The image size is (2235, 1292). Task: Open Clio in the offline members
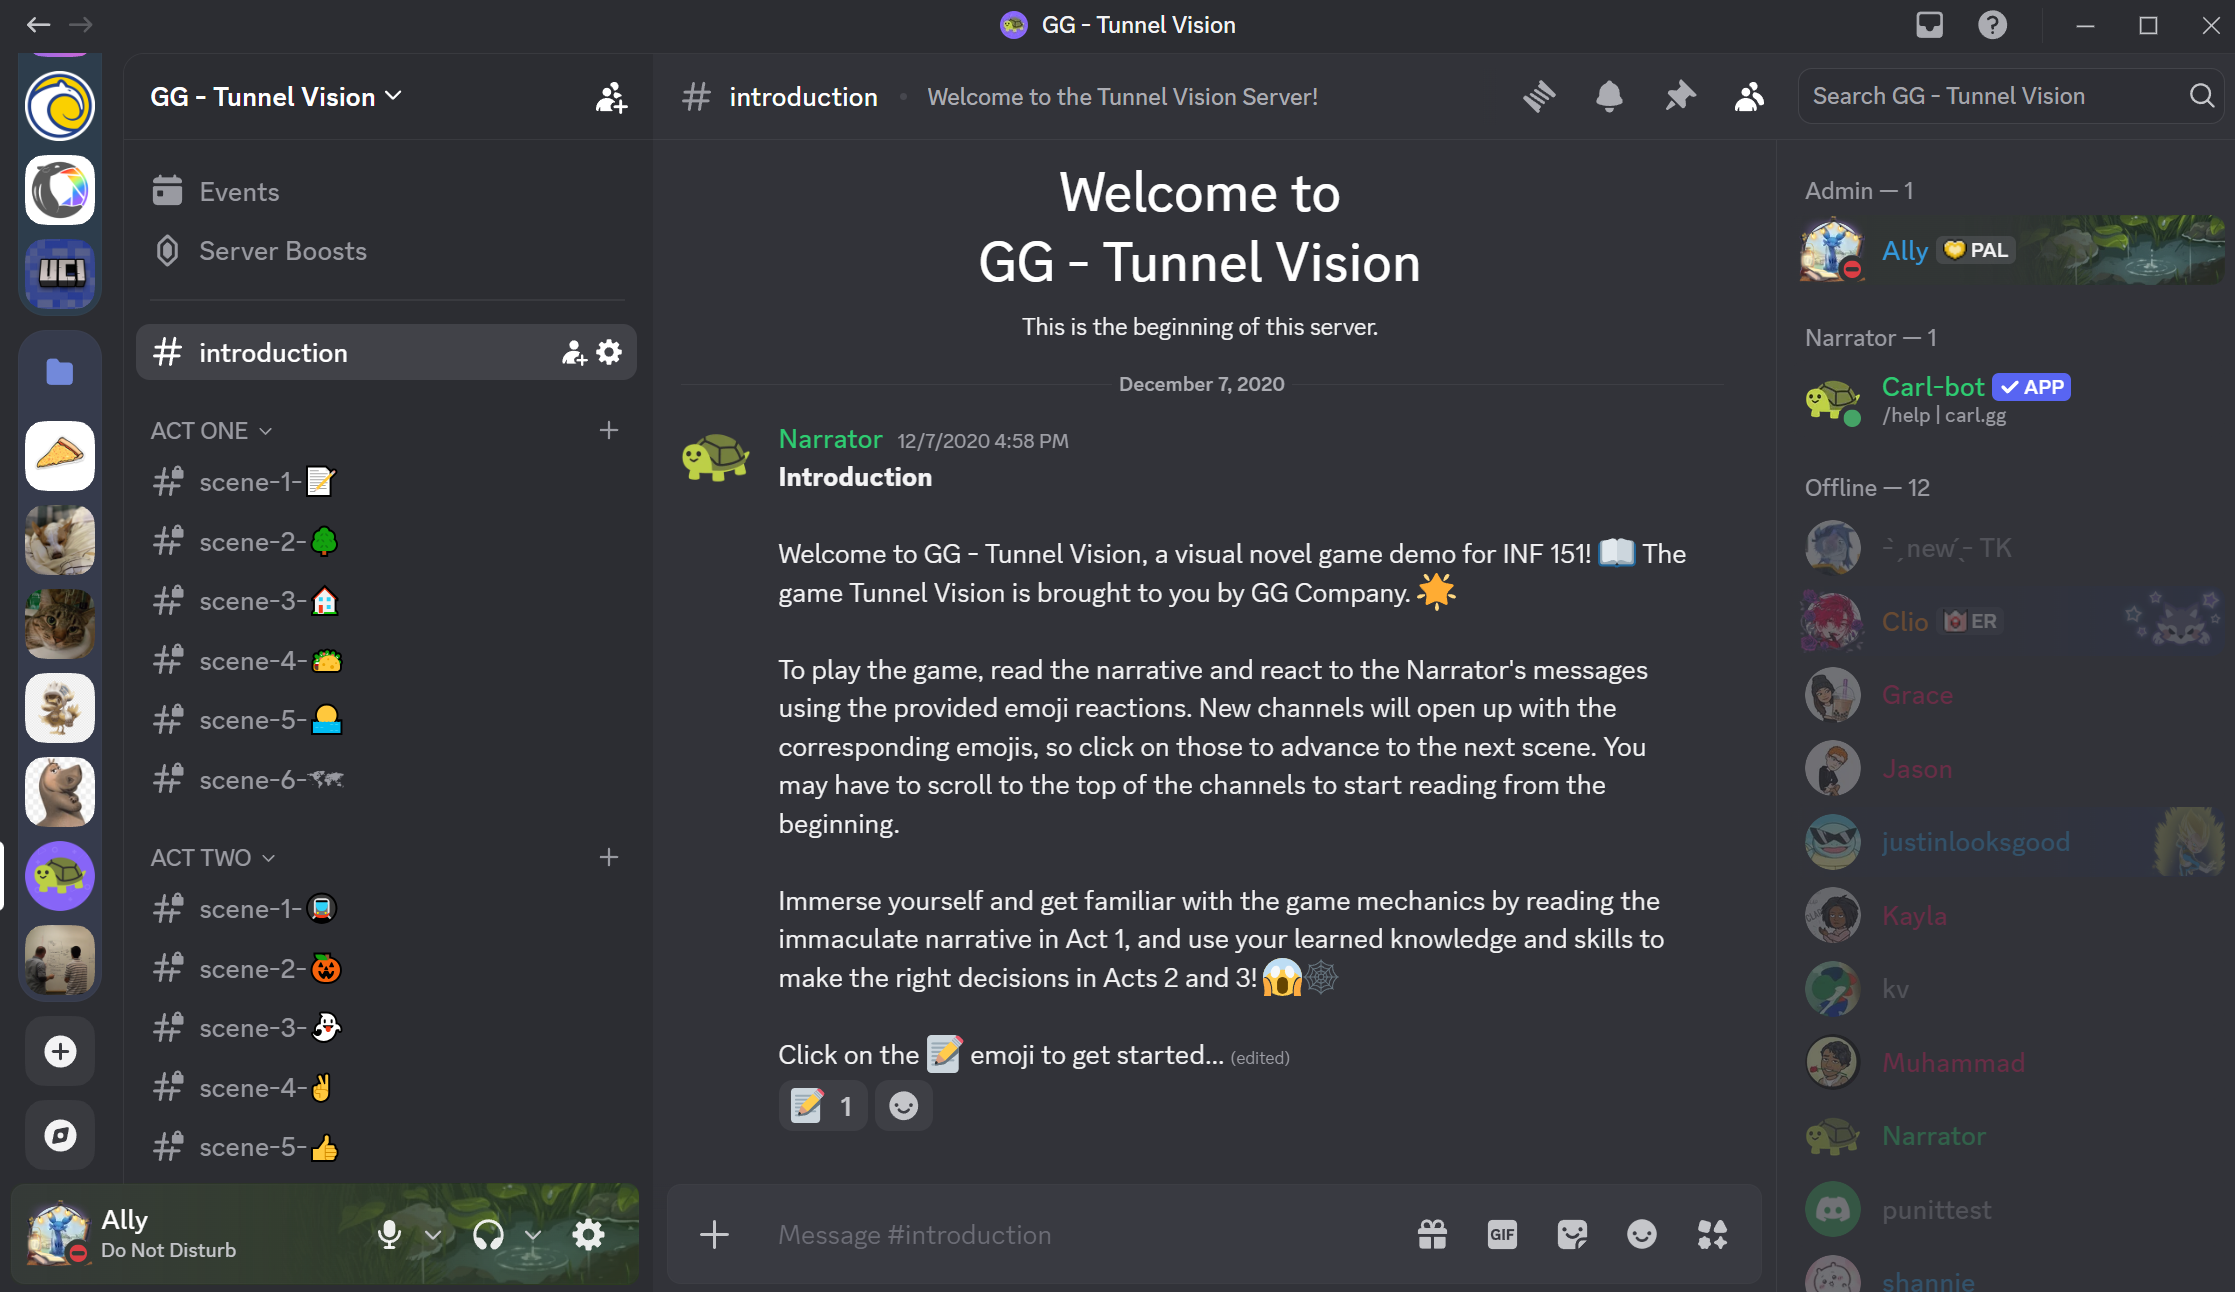click(2012, 621)
